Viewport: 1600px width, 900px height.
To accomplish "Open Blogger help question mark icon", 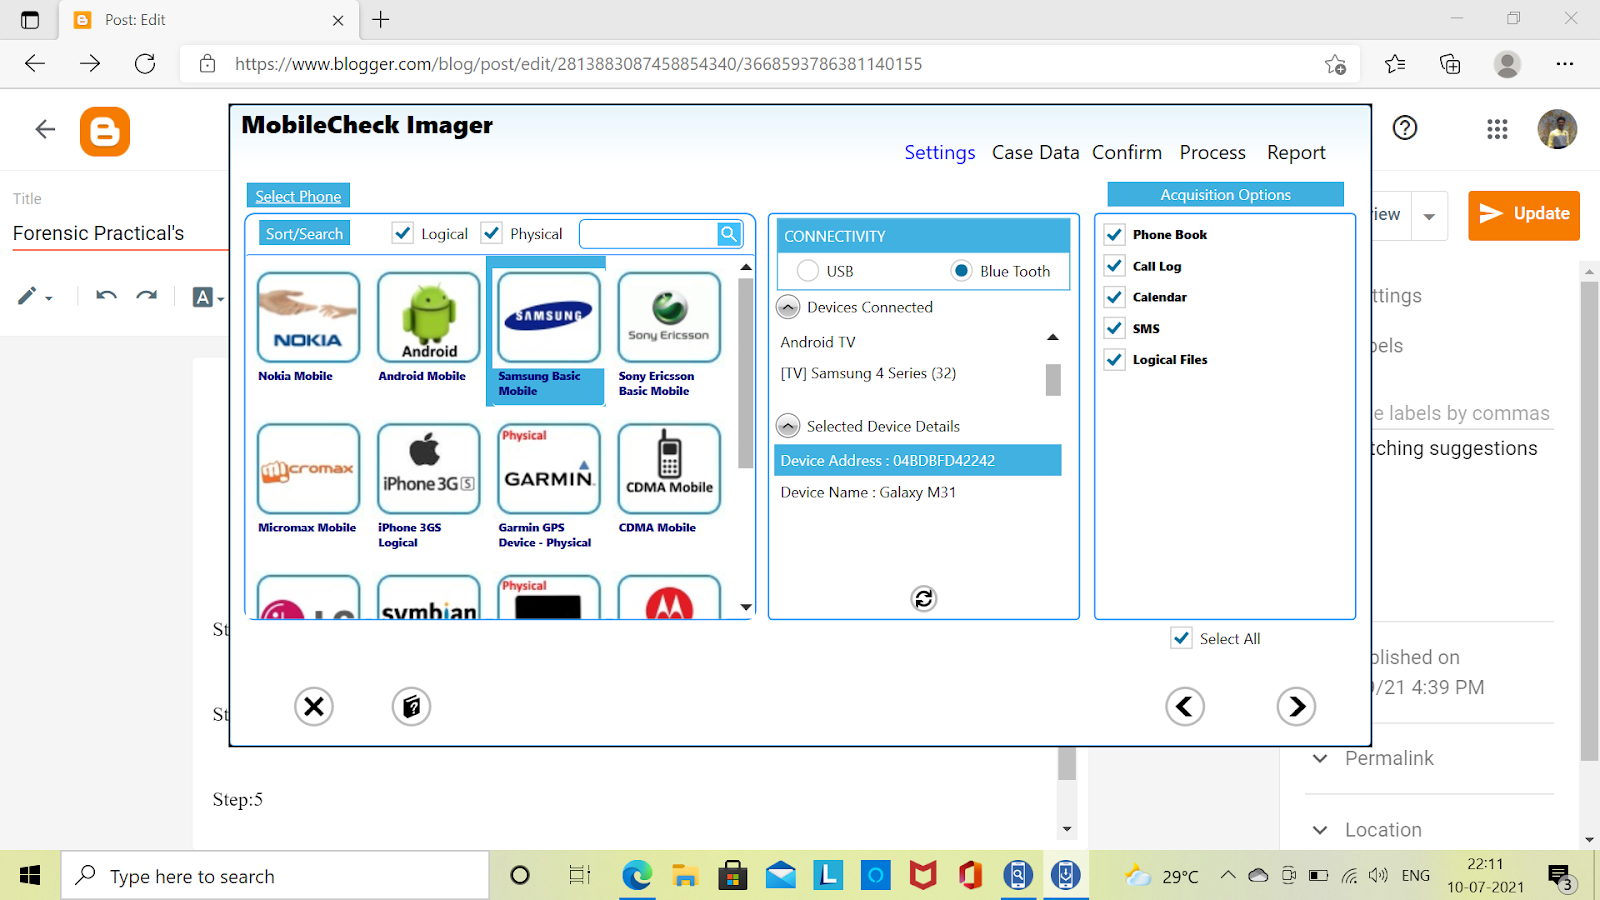I will click(1405, 128).
